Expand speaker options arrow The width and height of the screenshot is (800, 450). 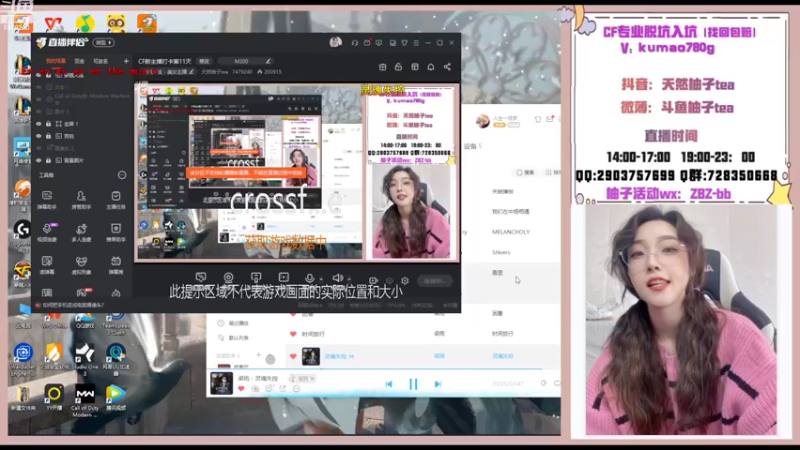click(x=349, y=279)
